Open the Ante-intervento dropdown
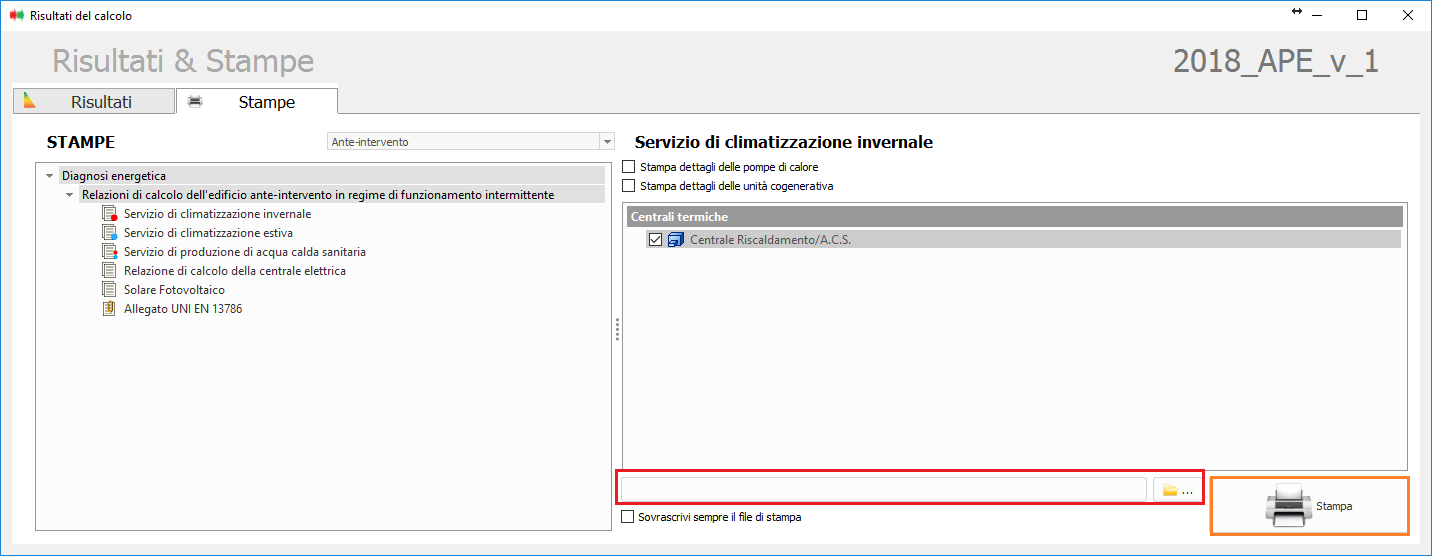The image size is (1432, 556). pos(606,142)
